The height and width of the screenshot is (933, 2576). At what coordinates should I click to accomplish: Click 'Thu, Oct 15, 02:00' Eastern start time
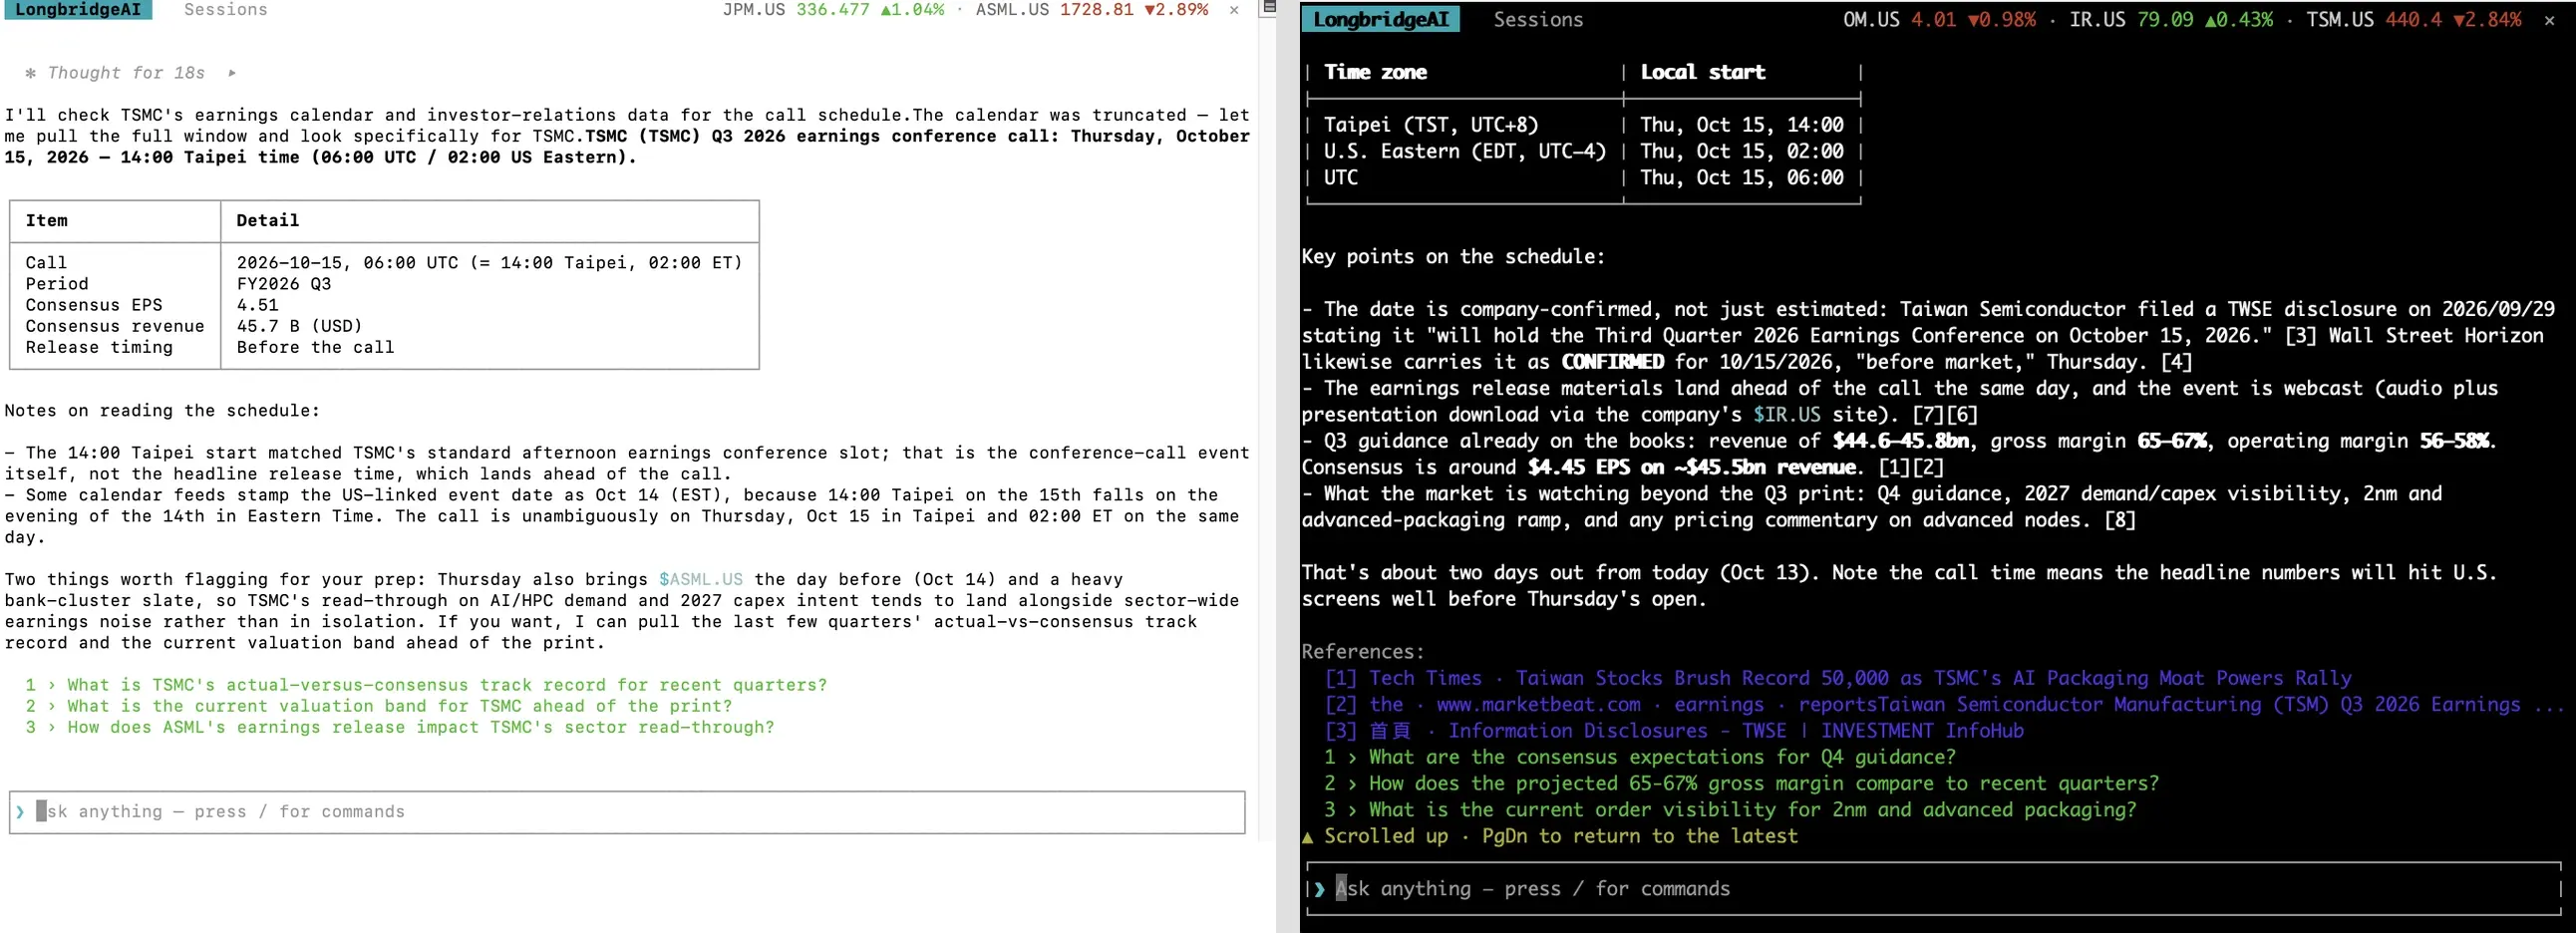1741,151
